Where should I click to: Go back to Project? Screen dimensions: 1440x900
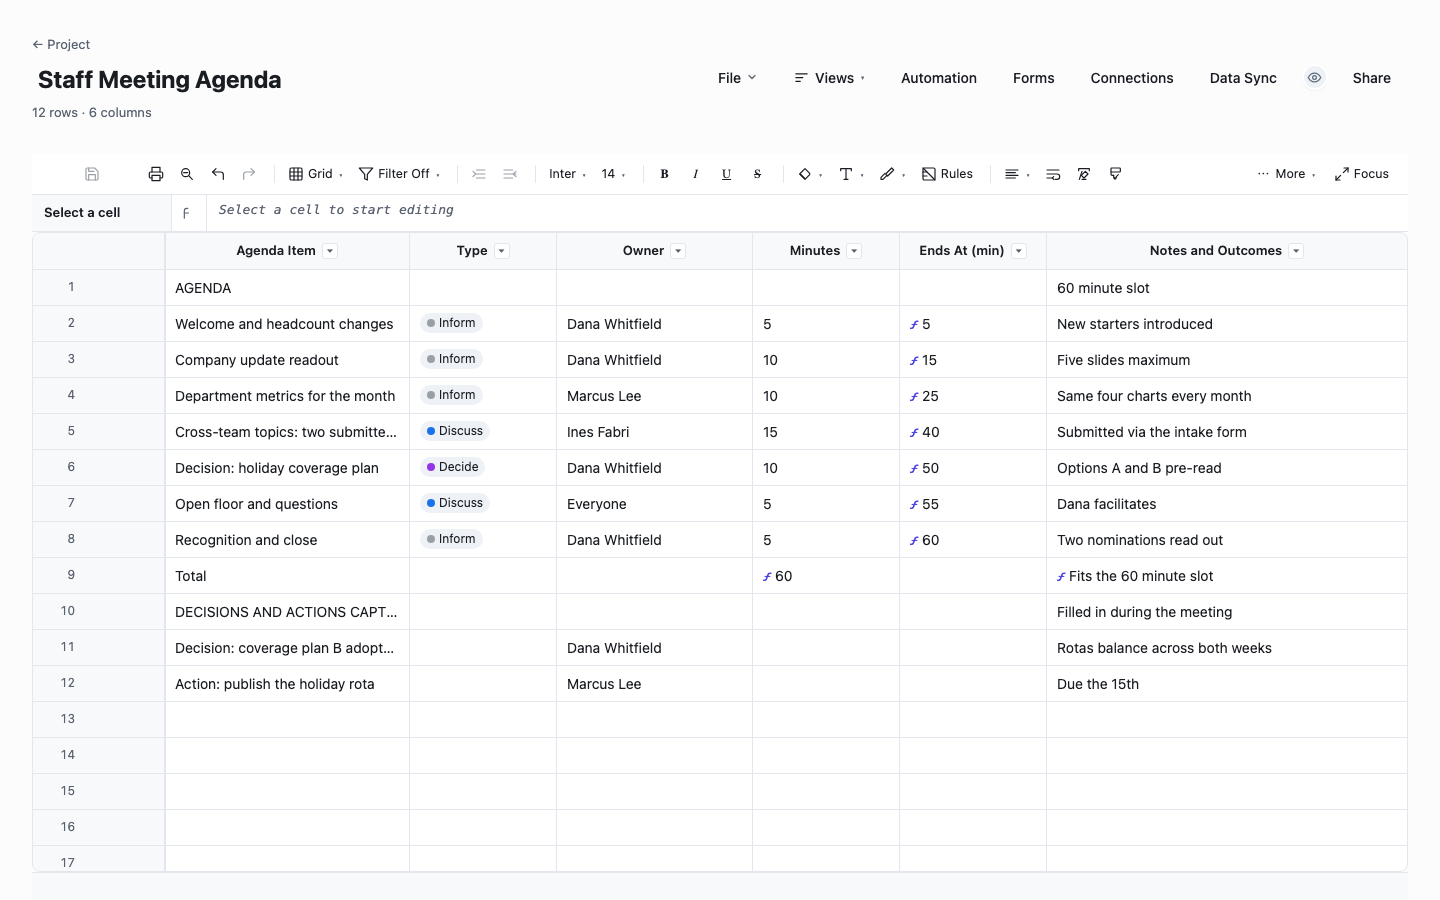coord(61,44)
